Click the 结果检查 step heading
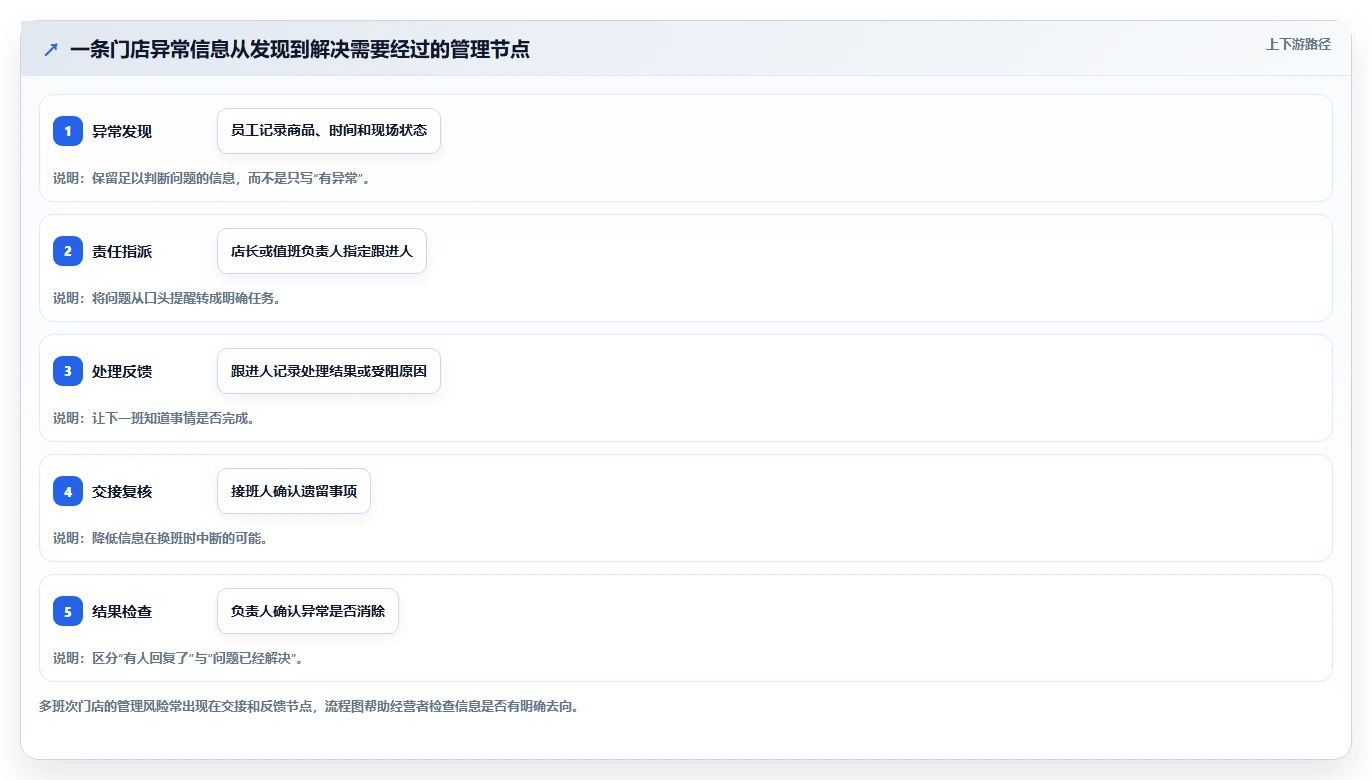This screenshot has width=1372, height=780. pyautogui.click(x=122, y=611)
